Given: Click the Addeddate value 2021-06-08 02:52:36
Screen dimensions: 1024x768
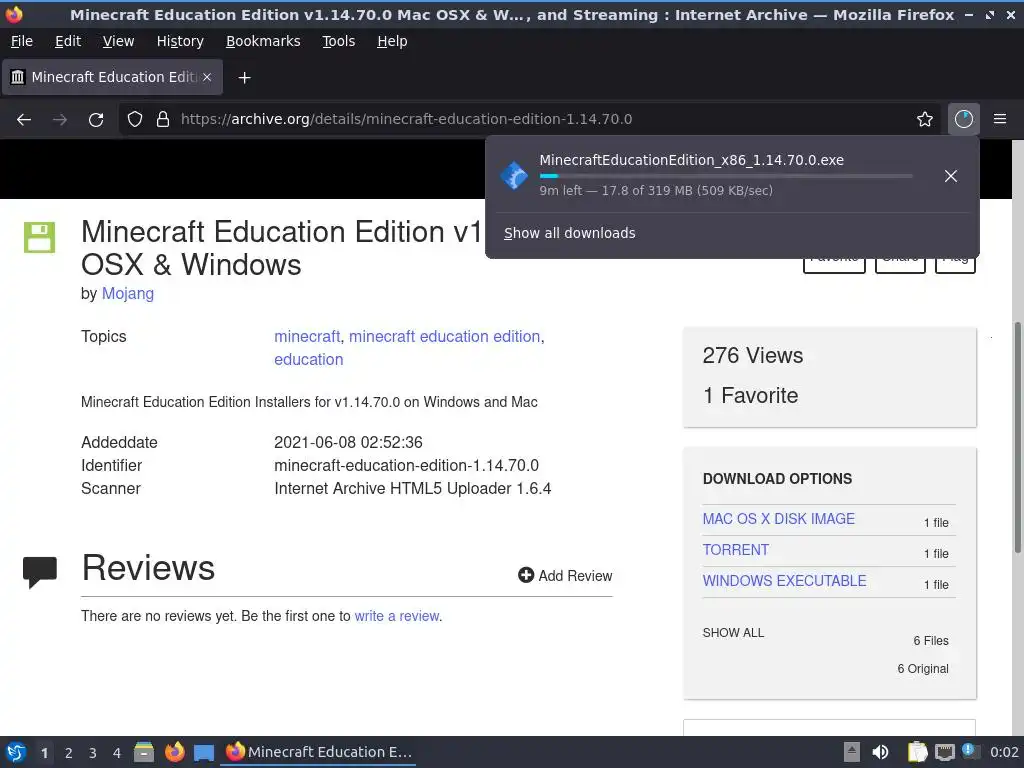Looking at the screenshot, I should (x=348, y=442).
